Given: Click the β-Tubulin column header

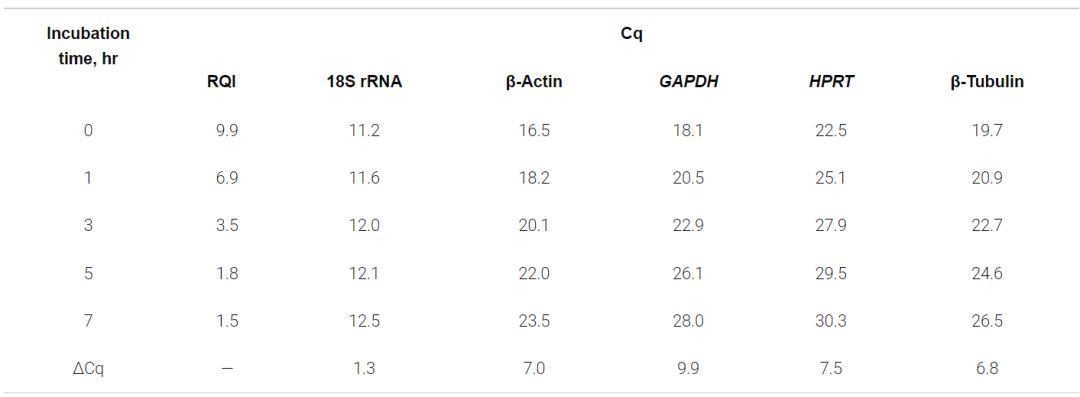Looking at the screenshot, I should 987,82.
